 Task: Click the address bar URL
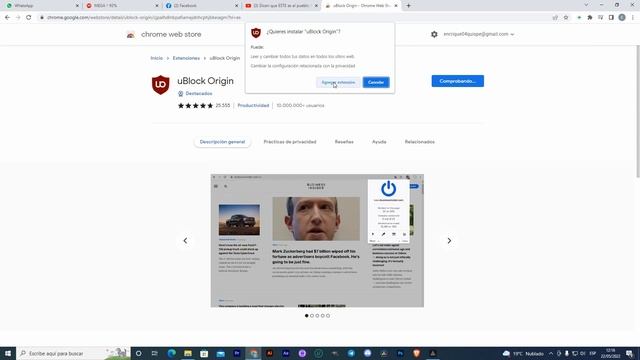click(x=144, y=18)
